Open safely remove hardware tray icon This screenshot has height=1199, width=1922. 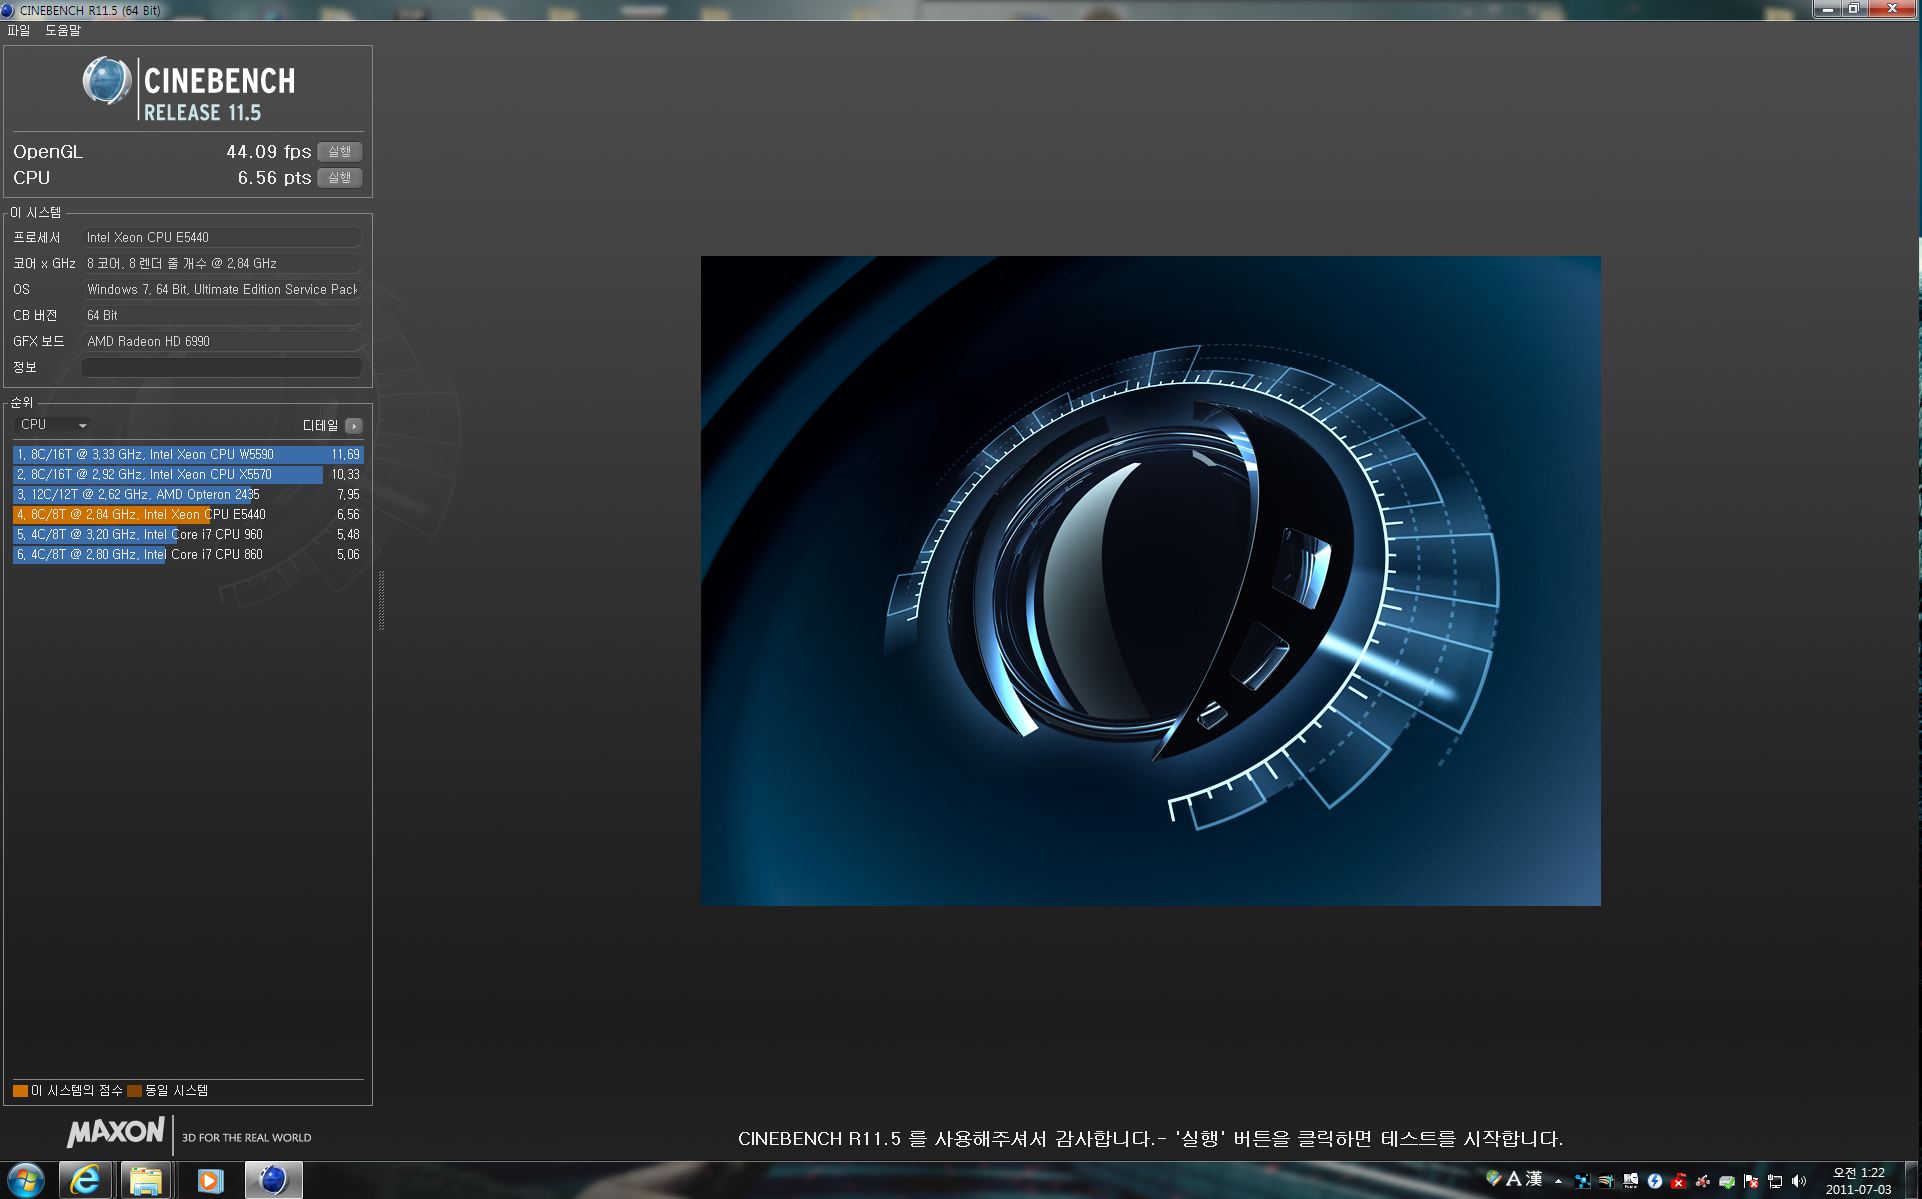click(1727, 1182)
